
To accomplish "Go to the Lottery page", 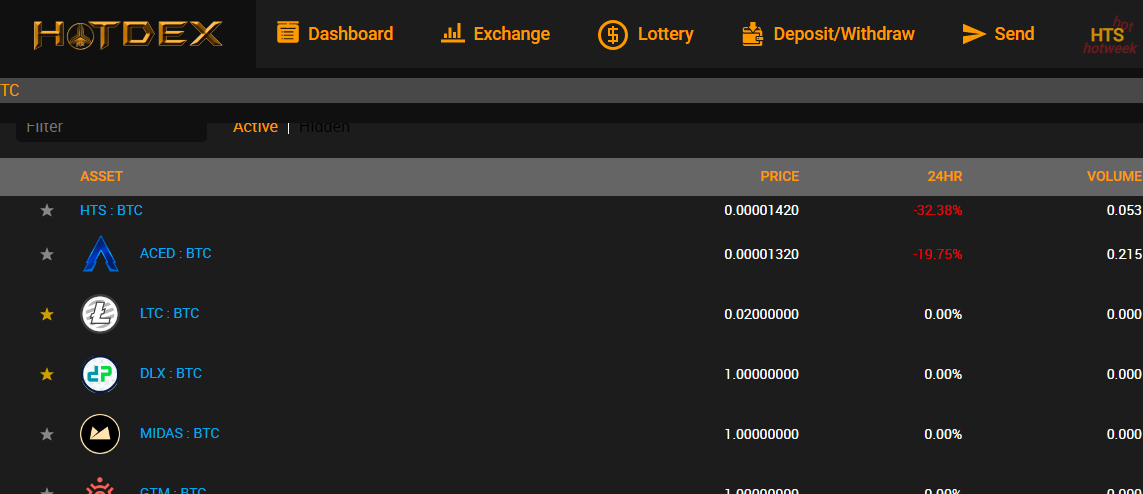I will click(x=646, y=34).
